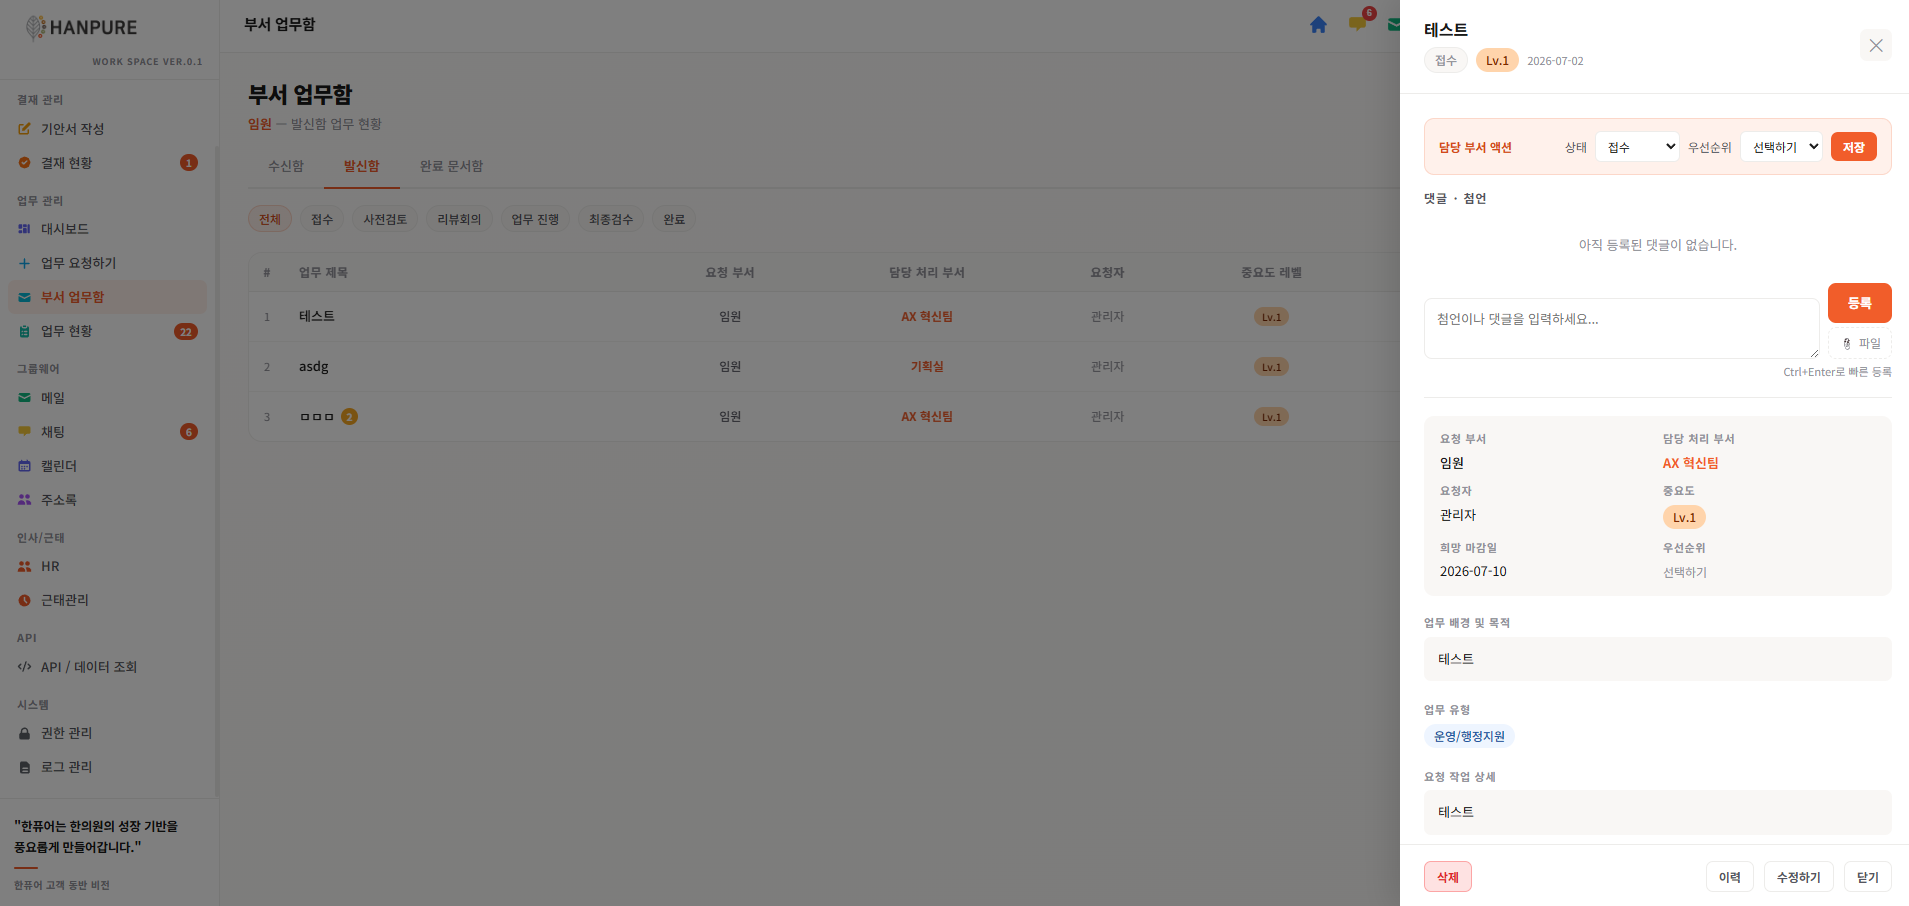Select the 업무 진행 filter chip
The width and height of the screenshot is (1909, 906).
click(535, 219)
